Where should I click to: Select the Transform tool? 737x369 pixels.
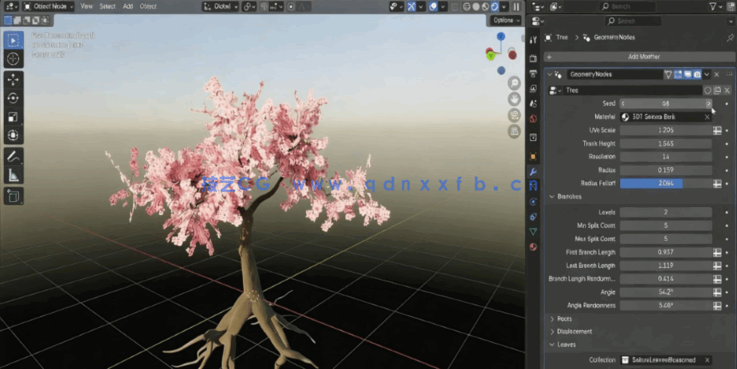click(x=14, y=136)
